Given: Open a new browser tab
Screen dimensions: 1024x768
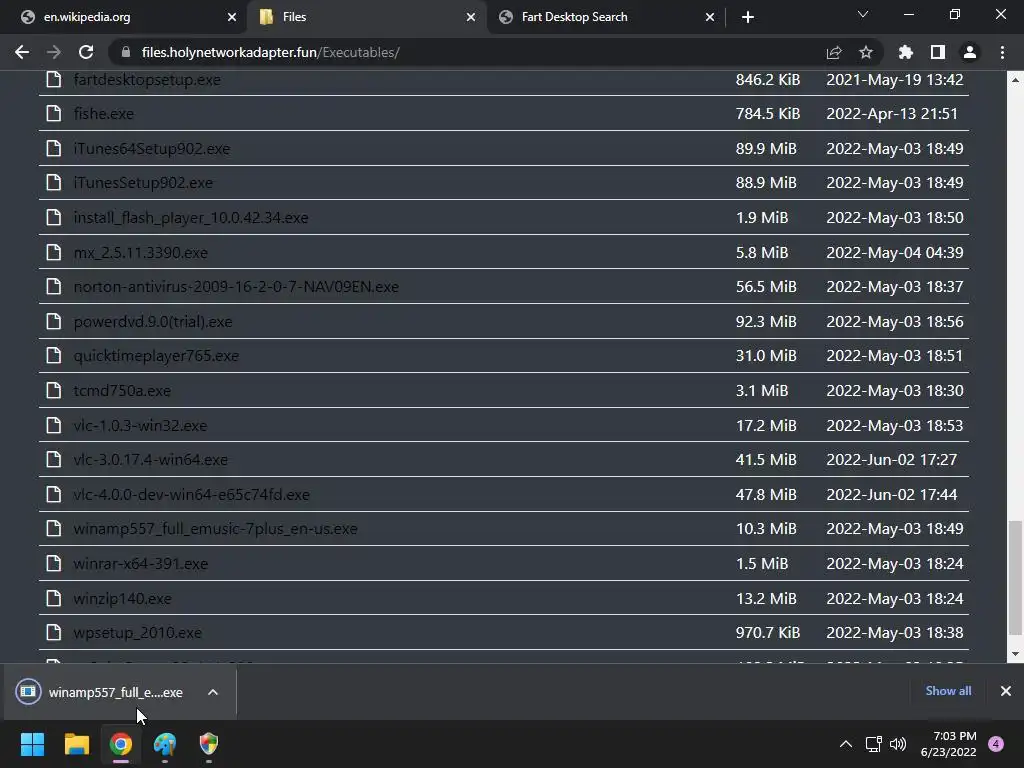Looking at the screenshot, I should tap(748, 17).
